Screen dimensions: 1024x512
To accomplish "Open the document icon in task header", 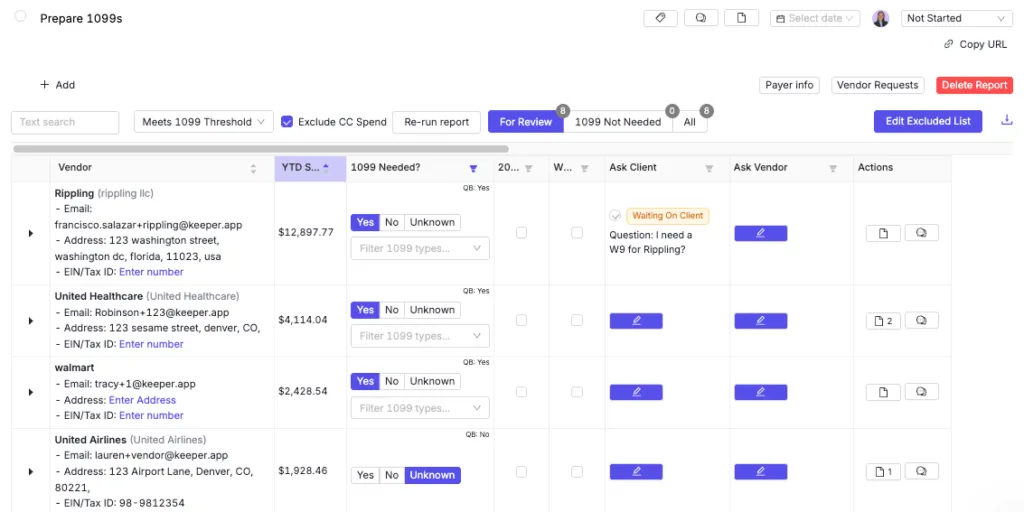I will coord(741,18).
